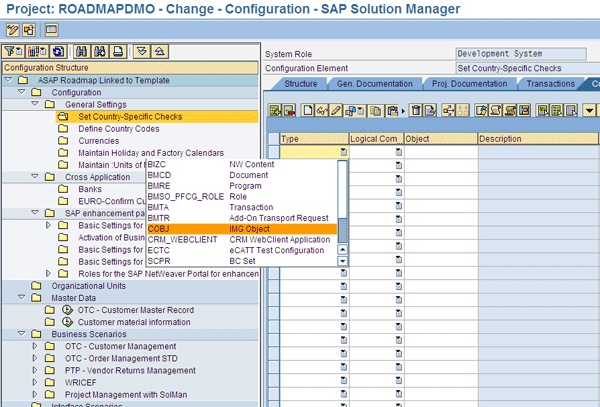The height and width of the screenshot is (407, 600).
Task: Click the full screen on/off icon
Action: 52,30
